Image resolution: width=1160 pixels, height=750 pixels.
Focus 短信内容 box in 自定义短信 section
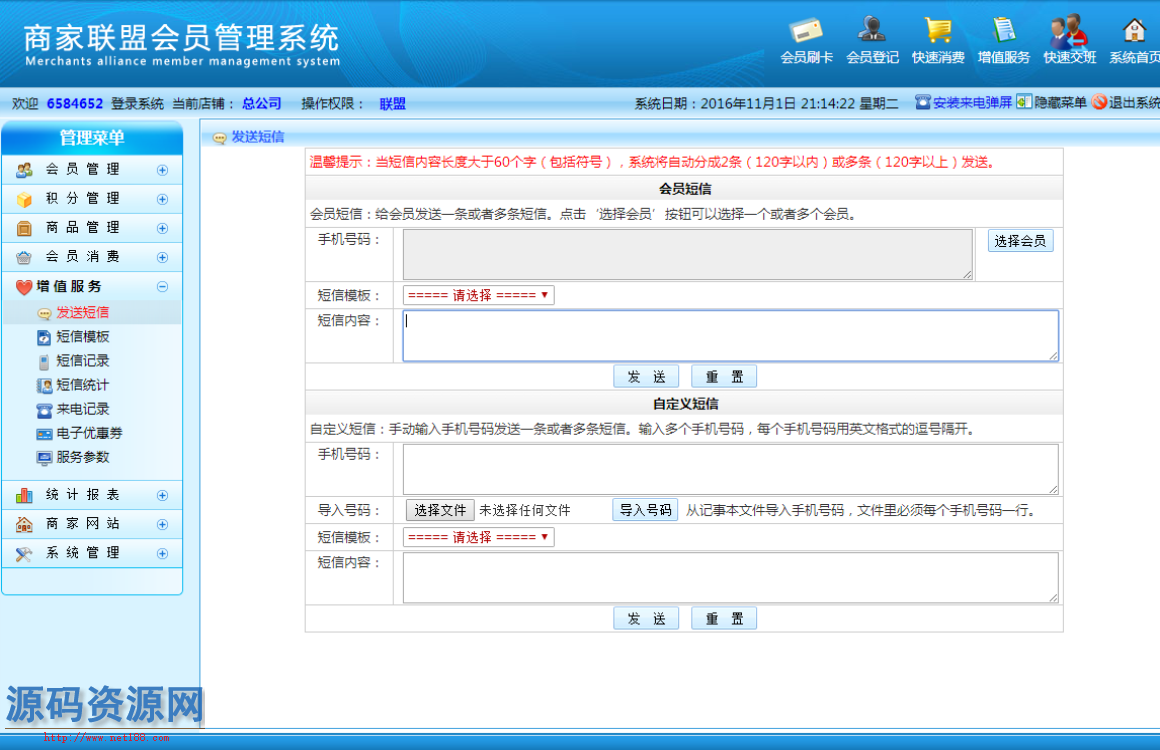[730, 577]
